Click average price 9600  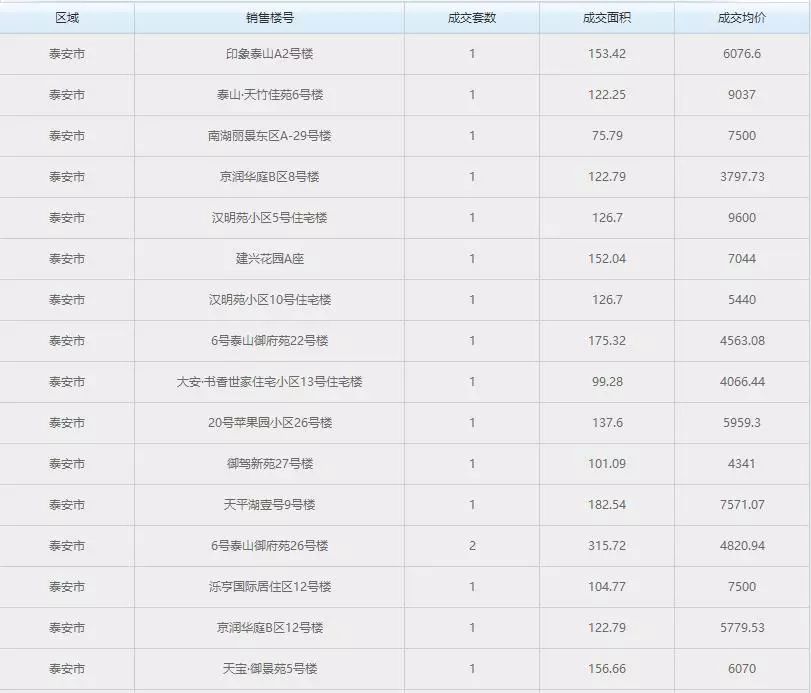tap(742, 218)
